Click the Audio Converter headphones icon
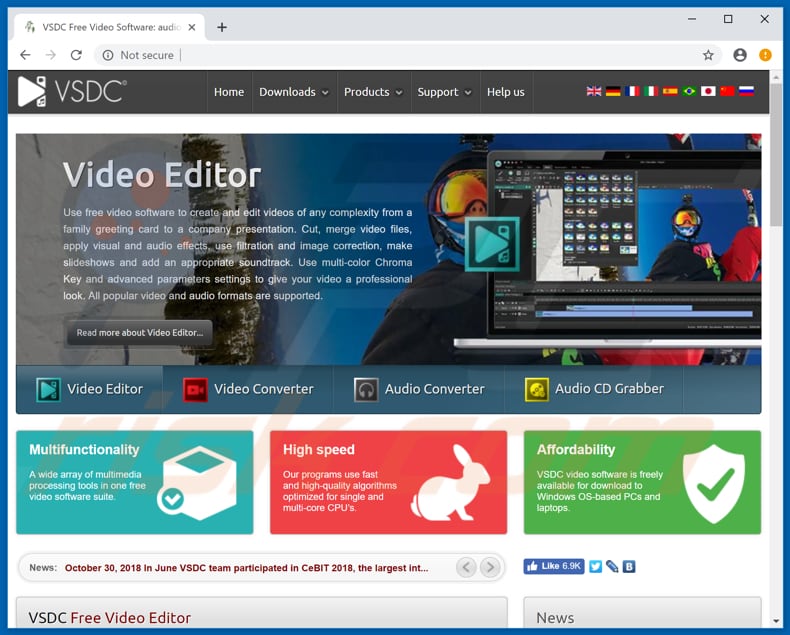 pyautogui.click(x=366, y=390)
